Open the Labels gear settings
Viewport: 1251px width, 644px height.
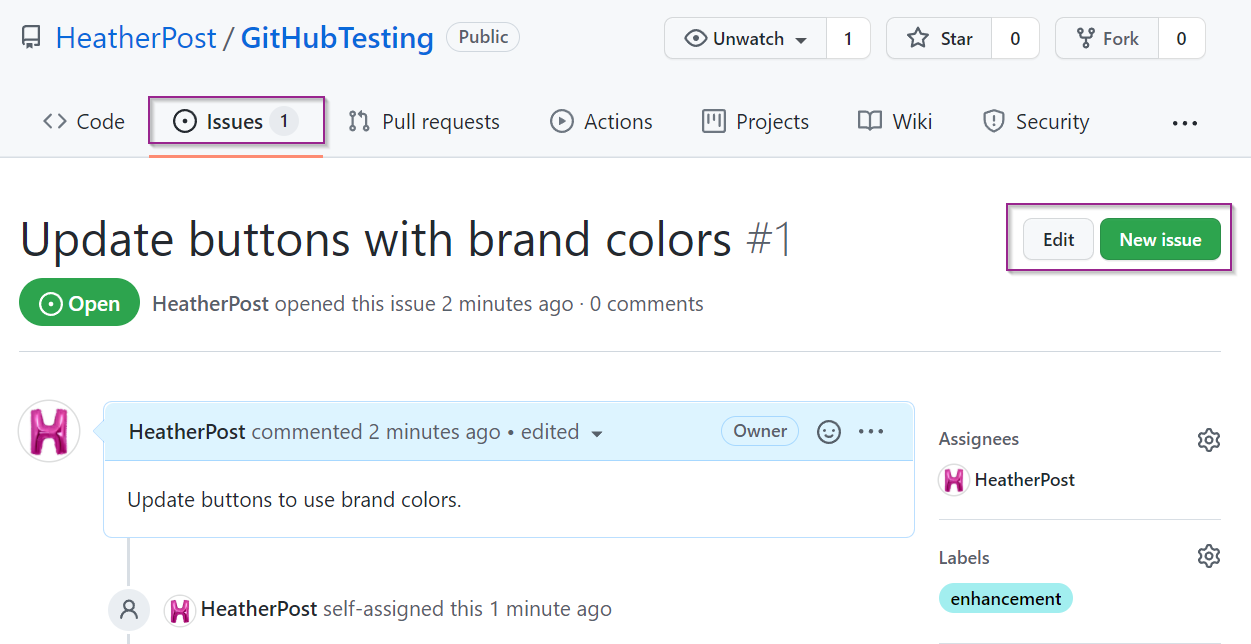pyautogui.click(x=1209, y=556)
